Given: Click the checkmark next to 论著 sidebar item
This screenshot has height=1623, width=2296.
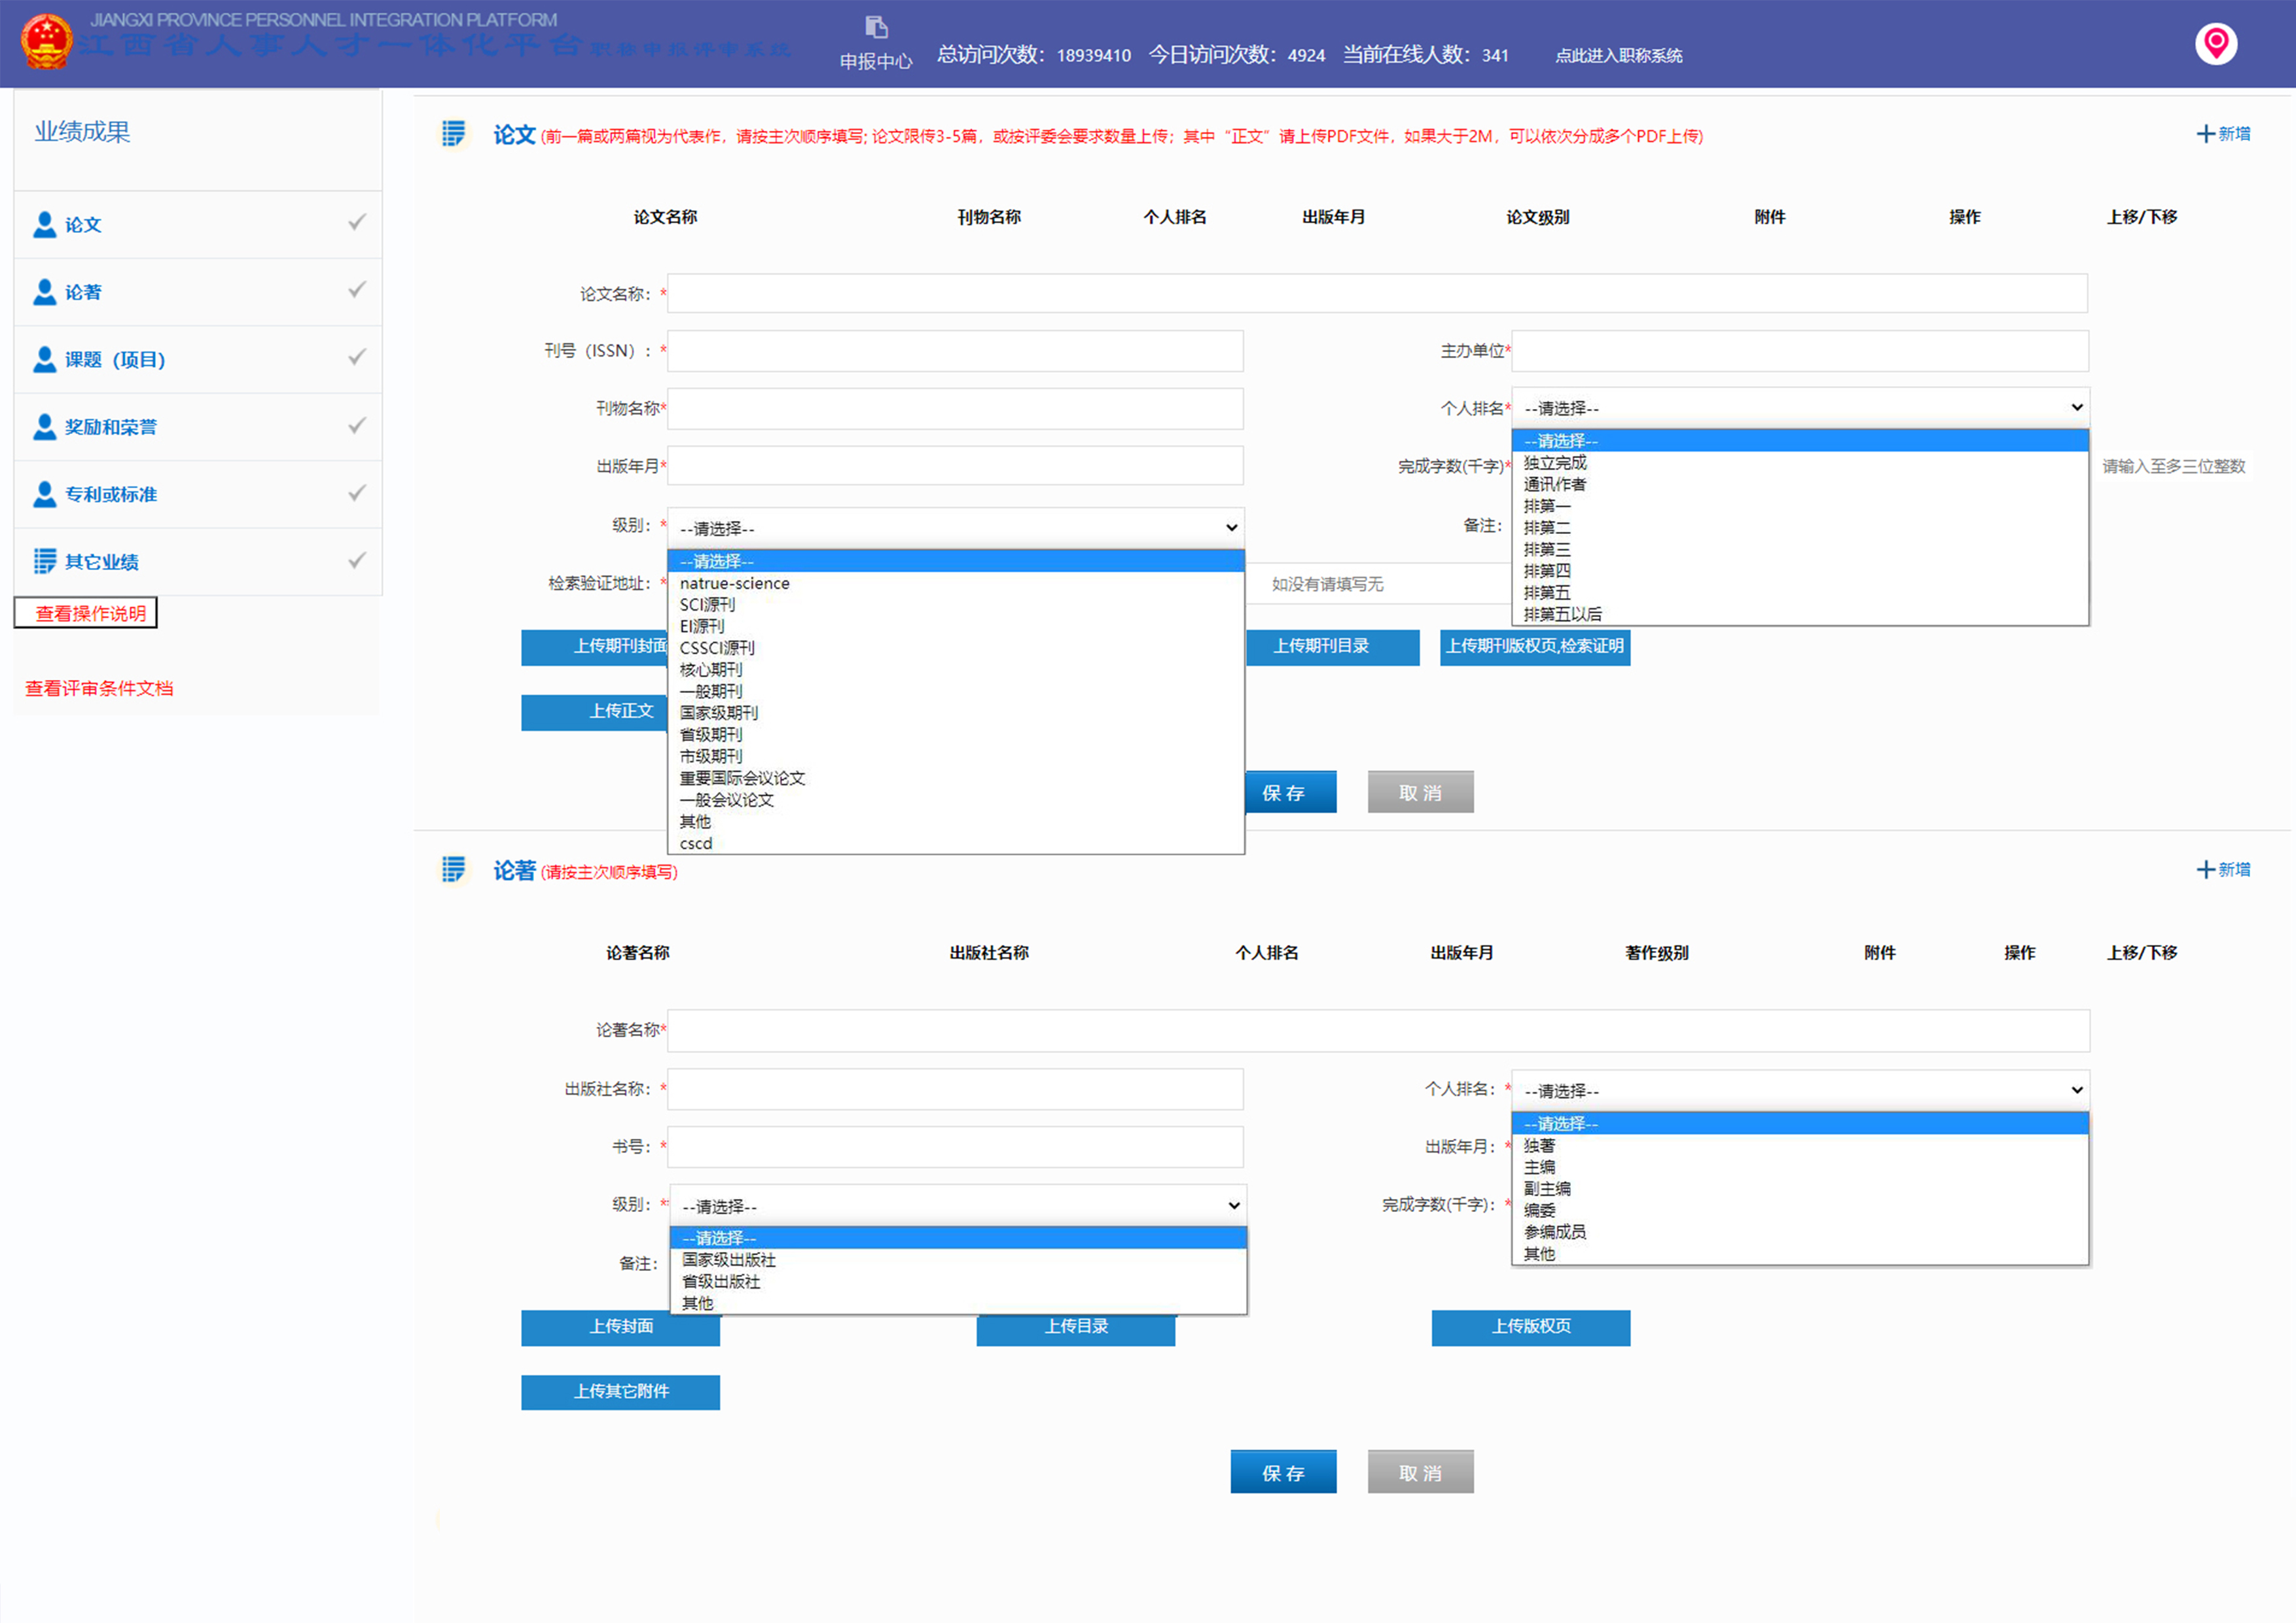Looking at the screenshot, I should point(356,290).
